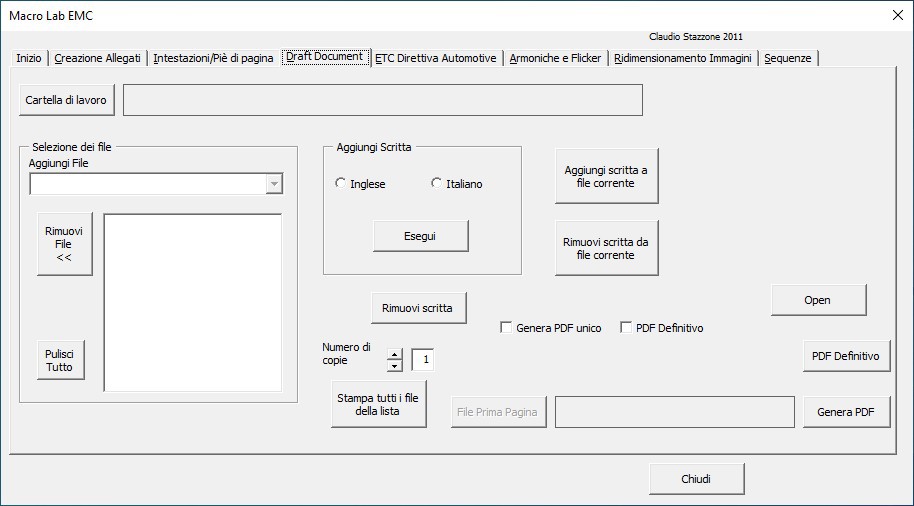Close the Macro Lab EMC window

pyautogui.click(x=896, y=15)
